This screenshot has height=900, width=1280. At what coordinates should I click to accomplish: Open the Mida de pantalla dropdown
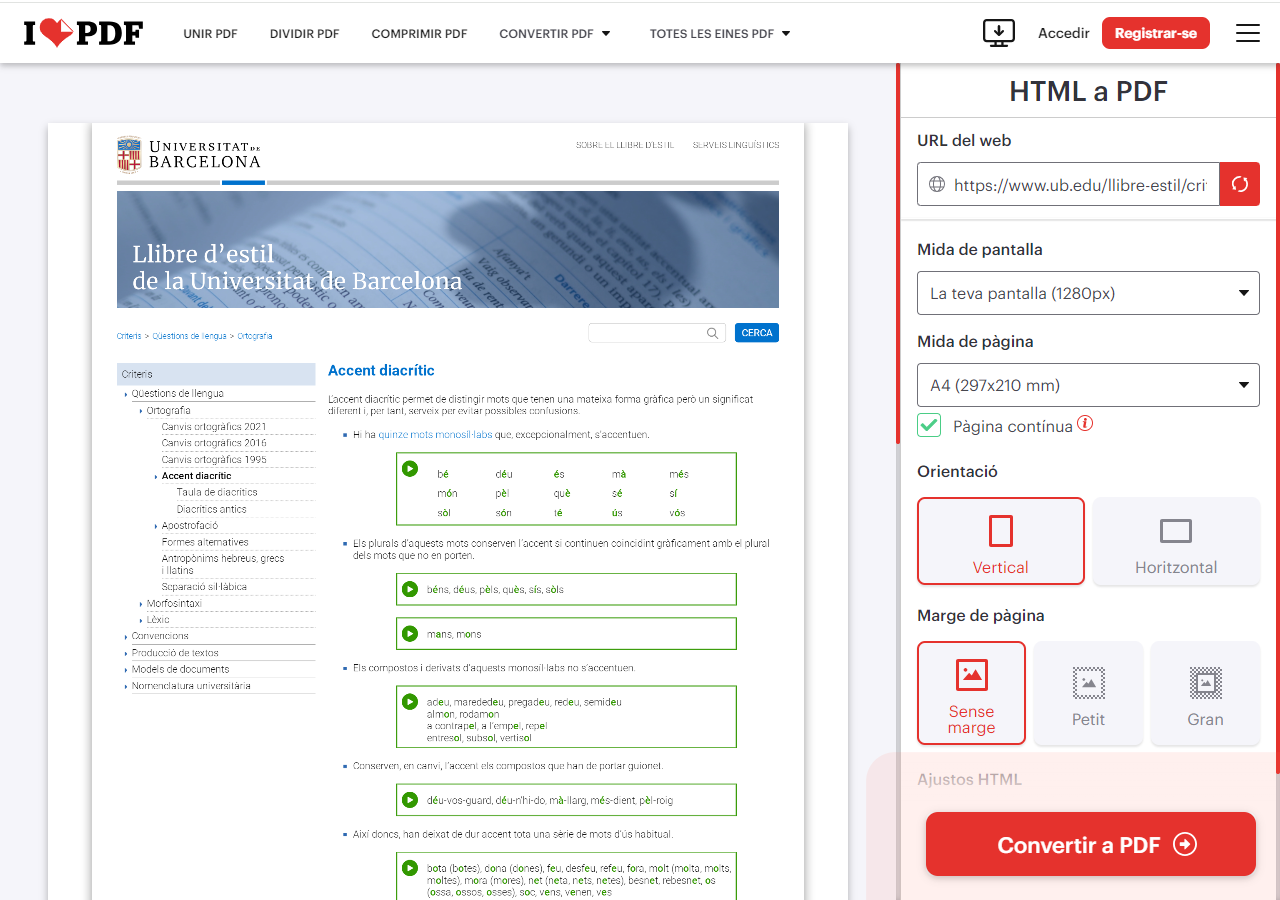click(1087, 293)
